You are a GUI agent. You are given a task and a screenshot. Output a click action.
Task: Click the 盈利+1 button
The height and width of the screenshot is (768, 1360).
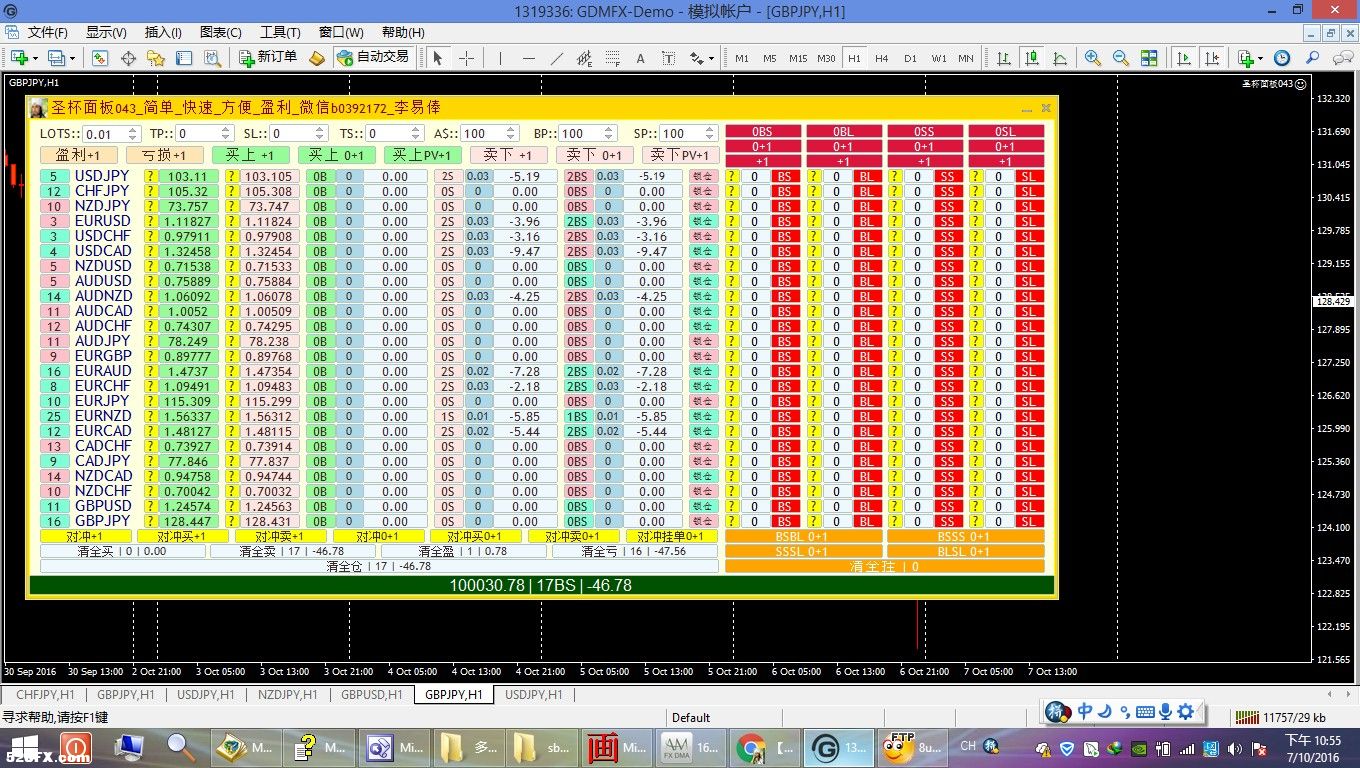tap(79, 155)
